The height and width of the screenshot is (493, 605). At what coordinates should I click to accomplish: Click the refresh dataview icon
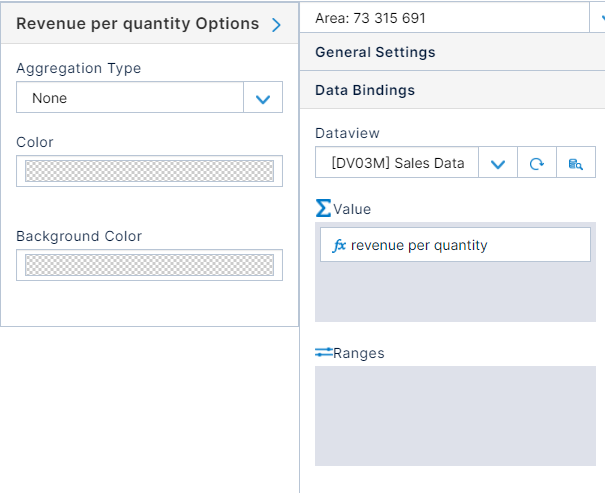coord(536,163)
